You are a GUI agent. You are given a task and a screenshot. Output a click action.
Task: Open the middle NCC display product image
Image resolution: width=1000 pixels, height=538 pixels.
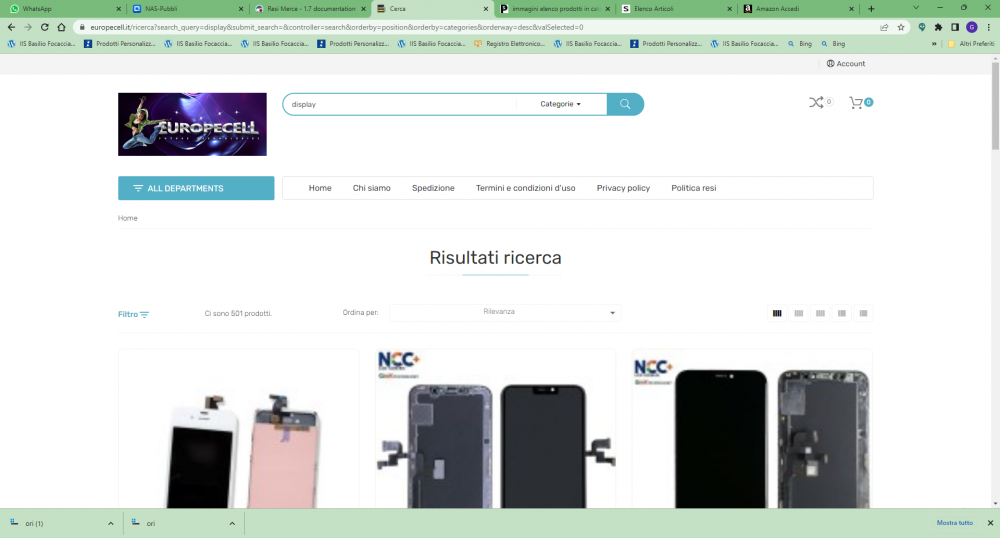coord(496,428)
